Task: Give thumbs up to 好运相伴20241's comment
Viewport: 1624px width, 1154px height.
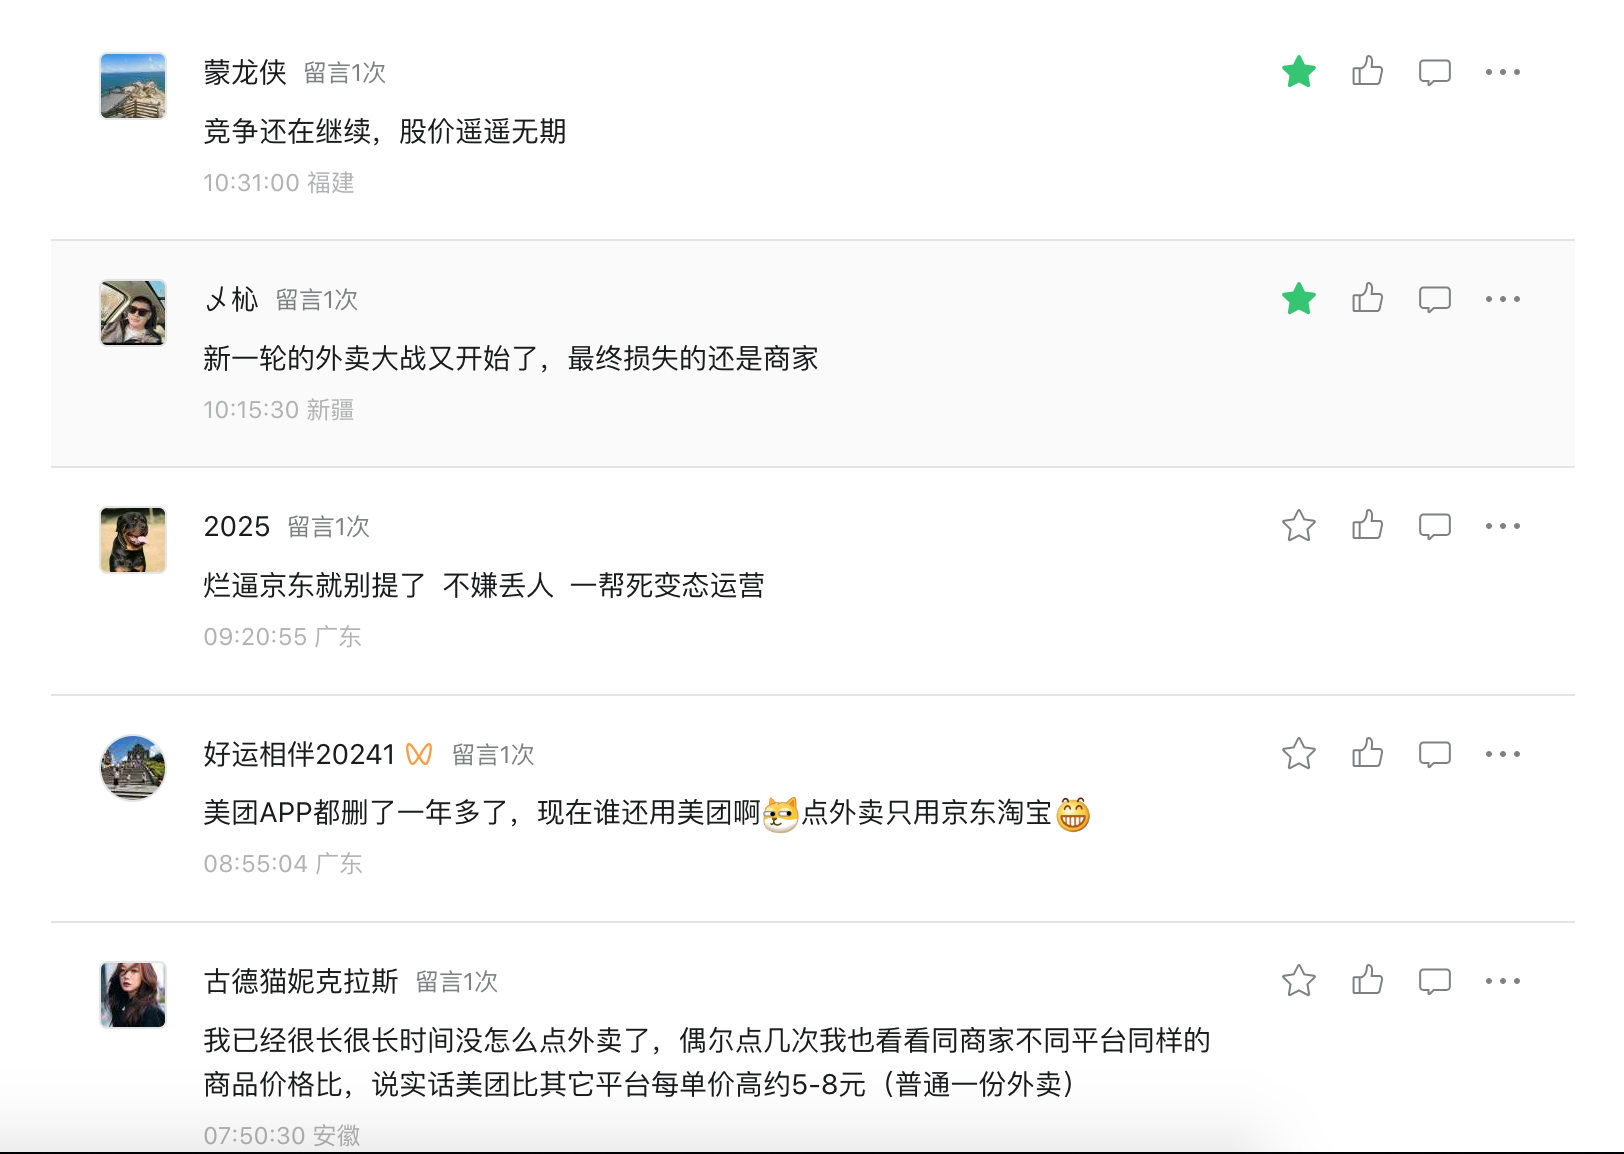Action: coord(1367,754)
